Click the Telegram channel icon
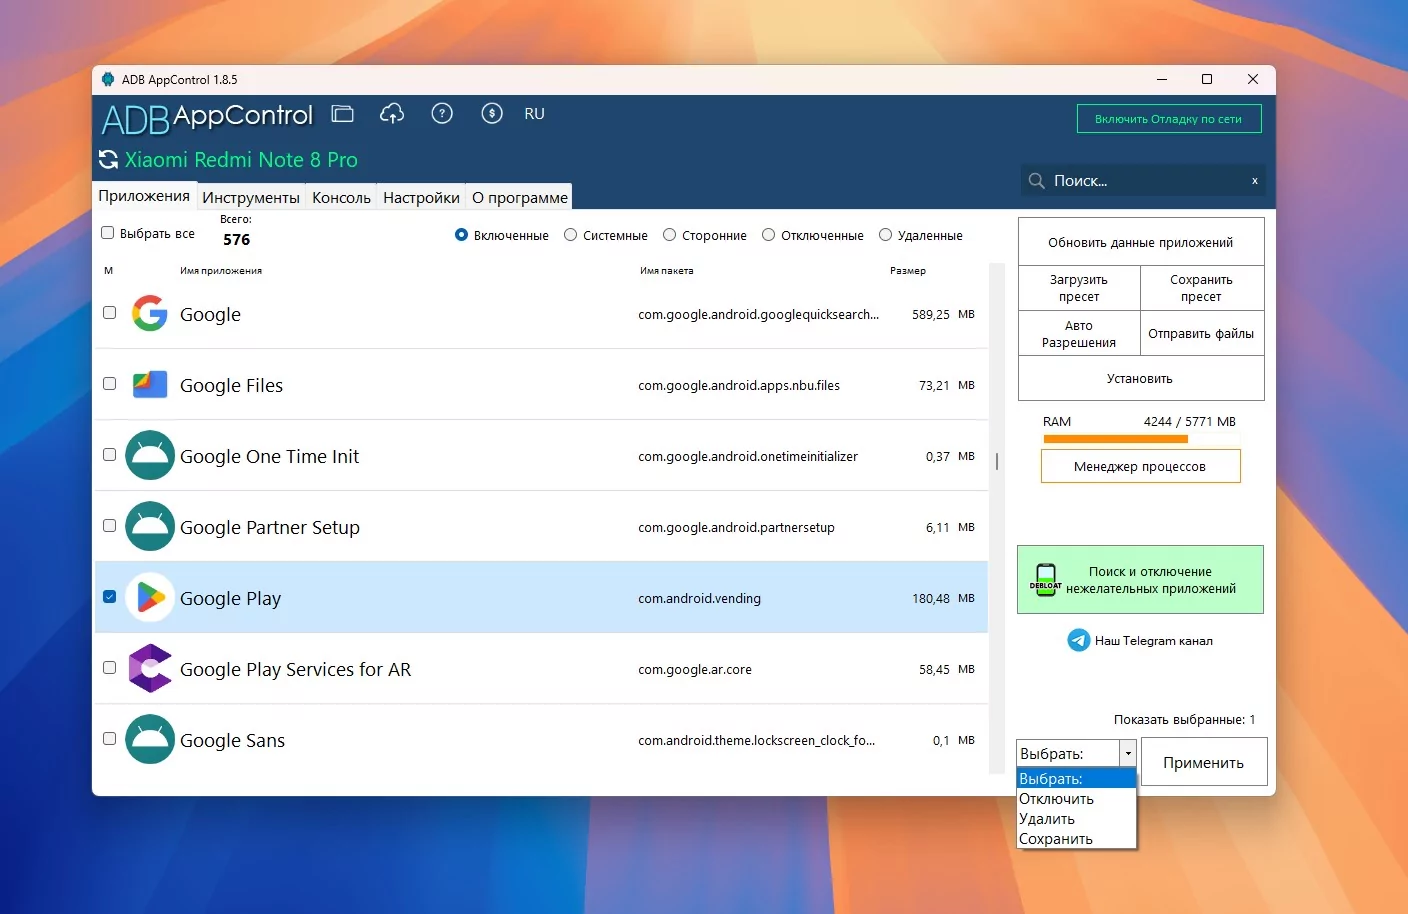This screenshot has width=1408, height=914. pyautogui.click(x=1079, y=640)
